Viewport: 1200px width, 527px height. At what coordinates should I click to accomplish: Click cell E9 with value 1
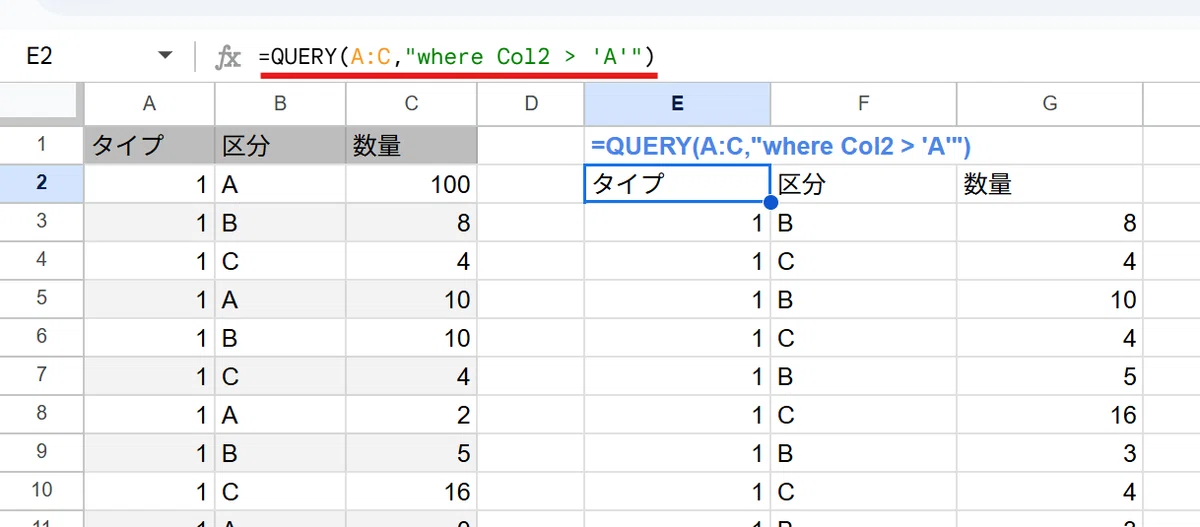coord(677,452)
